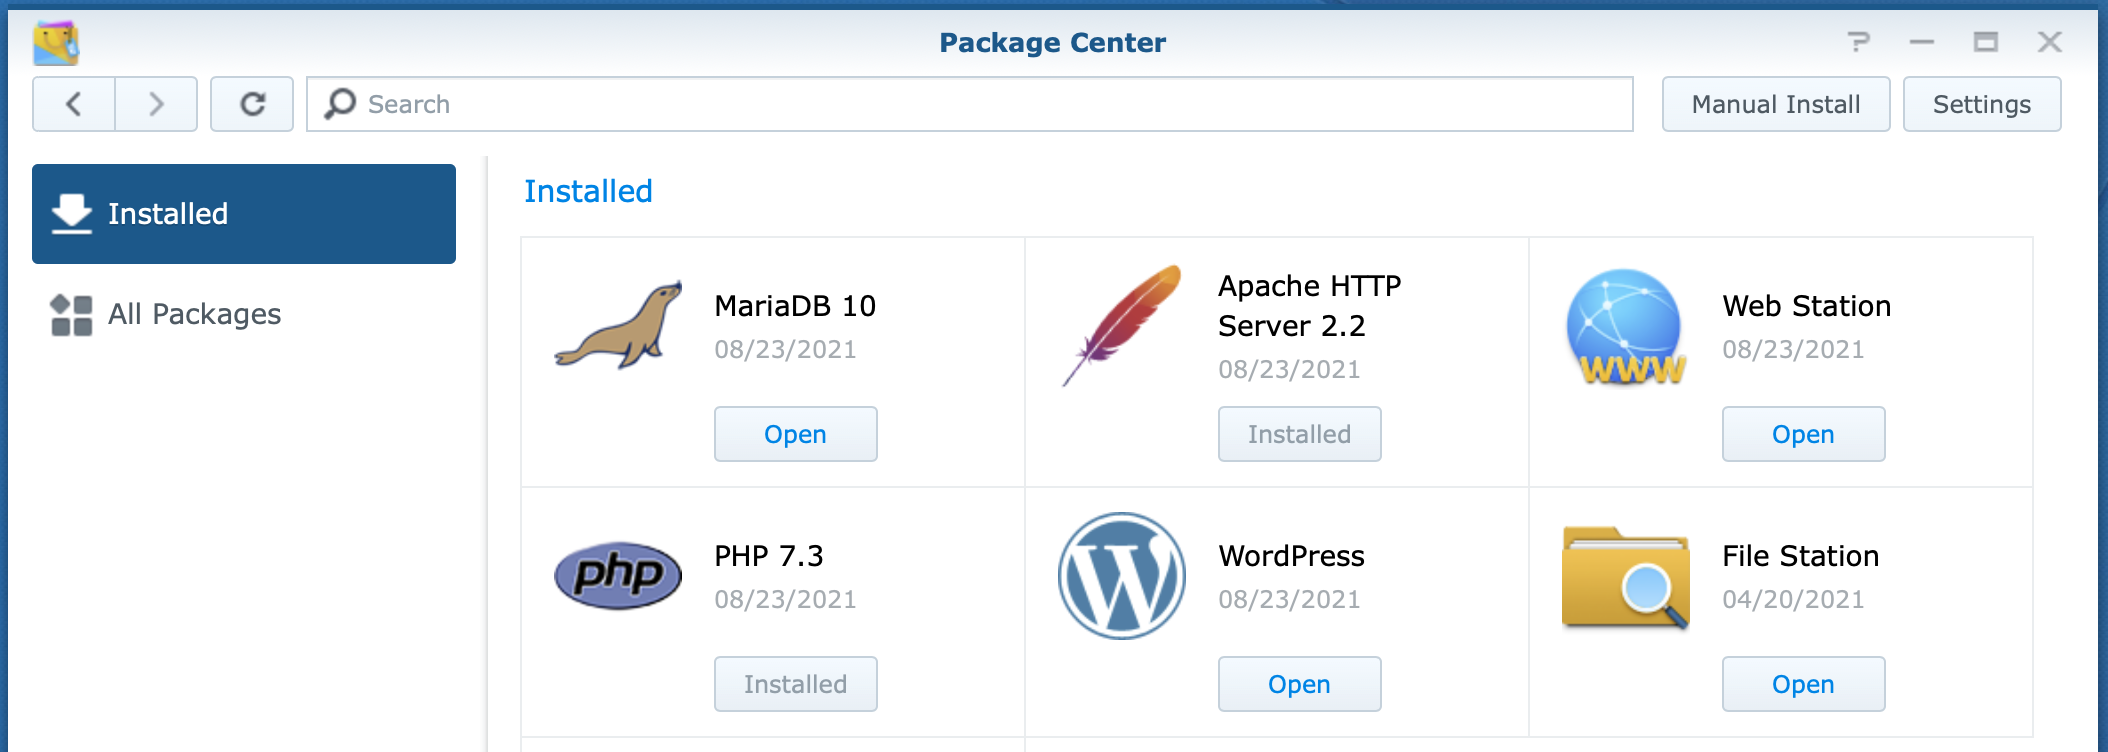This screenshot has width=2108, height=752.
Task: Open the help question mark
Action: tap(1858, 42)
